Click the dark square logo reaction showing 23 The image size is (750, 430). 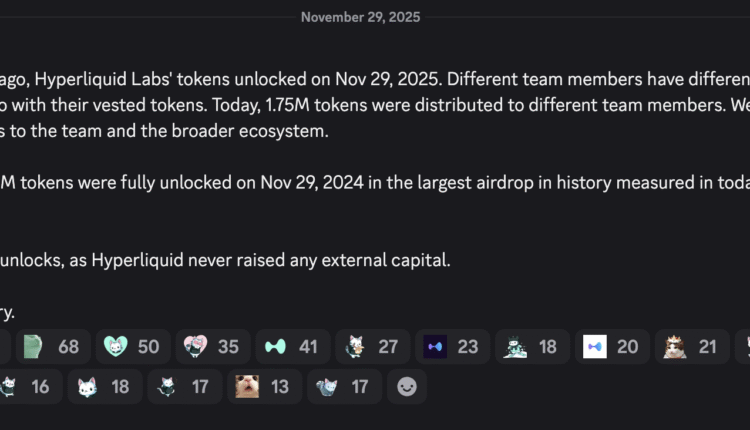(452, 347)
